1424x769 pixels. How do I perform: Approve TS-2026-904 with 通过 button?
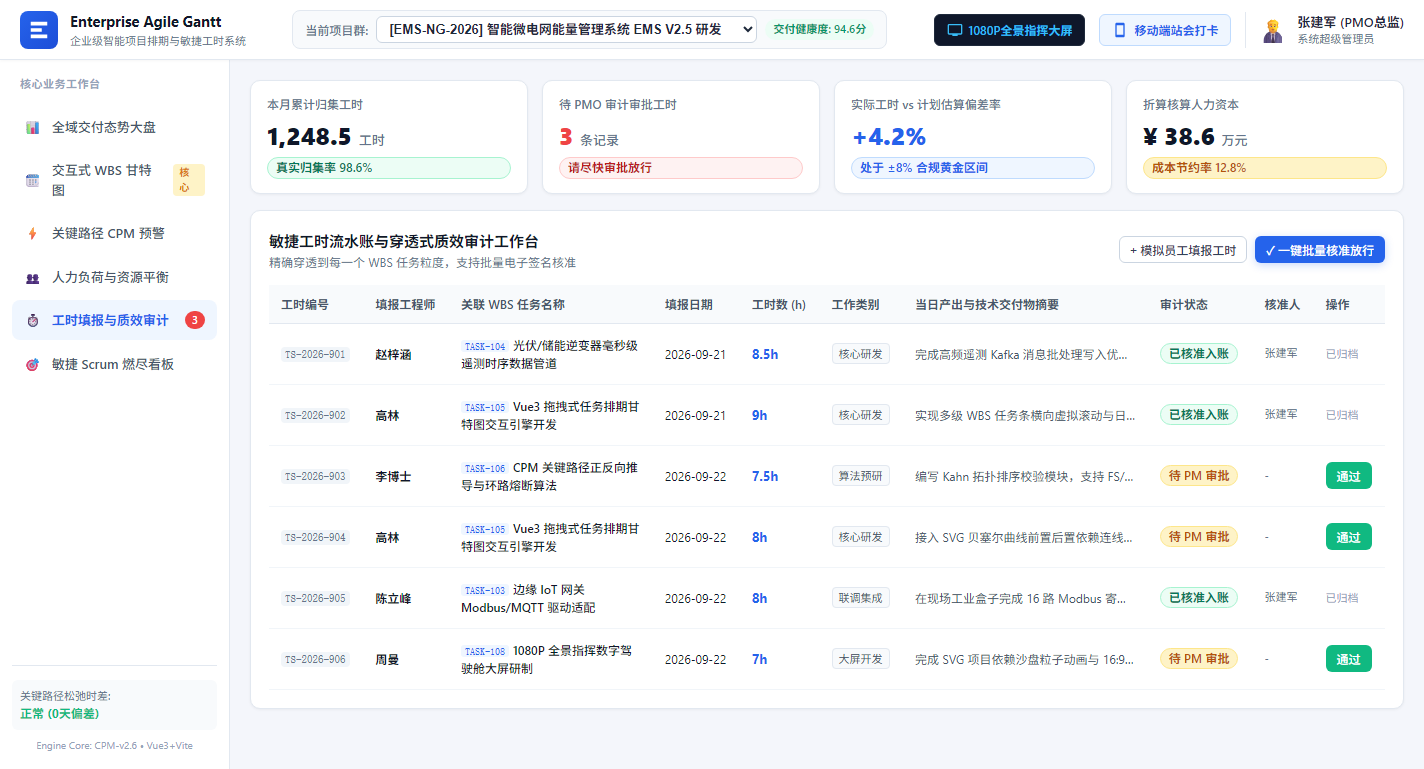(x=1349, y=537)
